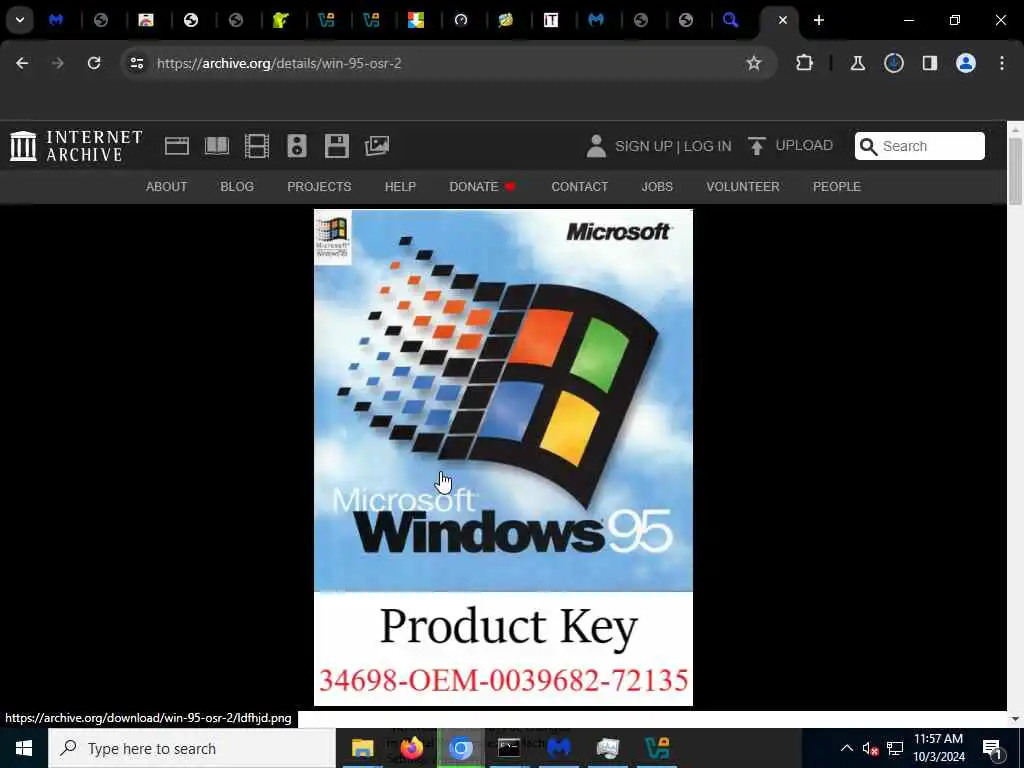This screenshot has width=1024, height=768.
Task: Switch to the tab with T favicon
Action: click(x=551, y=20)
